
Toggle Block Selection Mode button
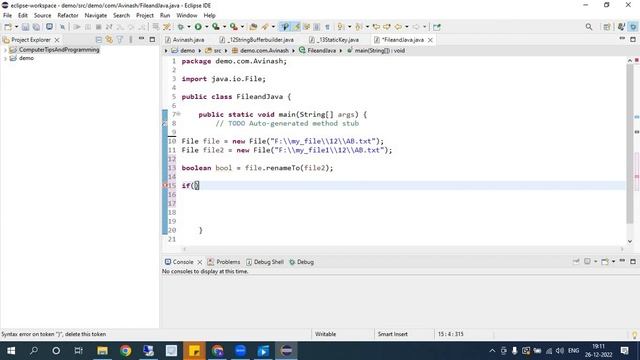tap(316, 27)
